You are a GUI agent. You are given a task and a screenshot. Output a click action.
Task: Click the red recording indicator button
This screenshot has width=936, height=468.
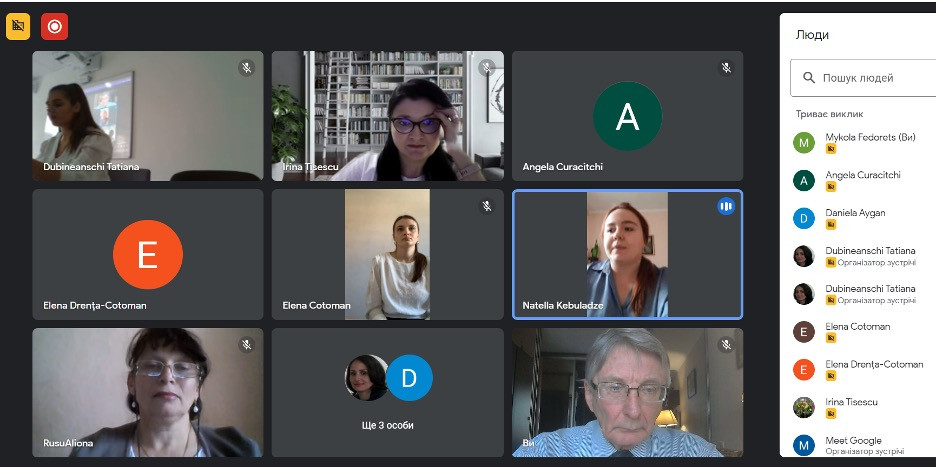tap(54, 26)
